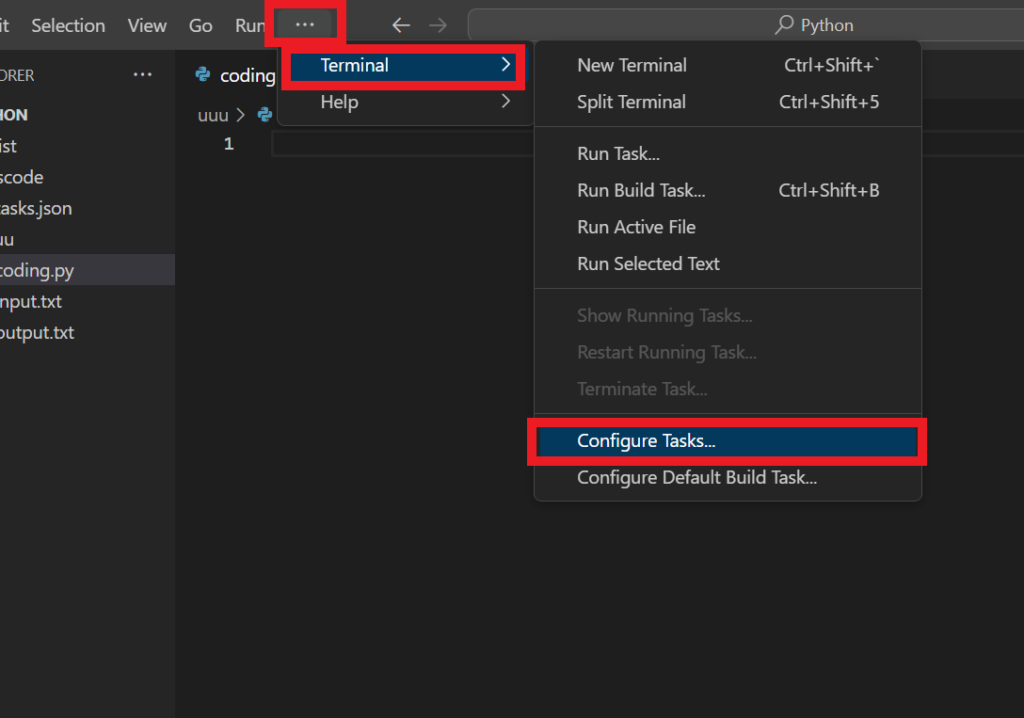Open the View menu
This screenshot has width=1024, height=718.
tap(146, 25)
